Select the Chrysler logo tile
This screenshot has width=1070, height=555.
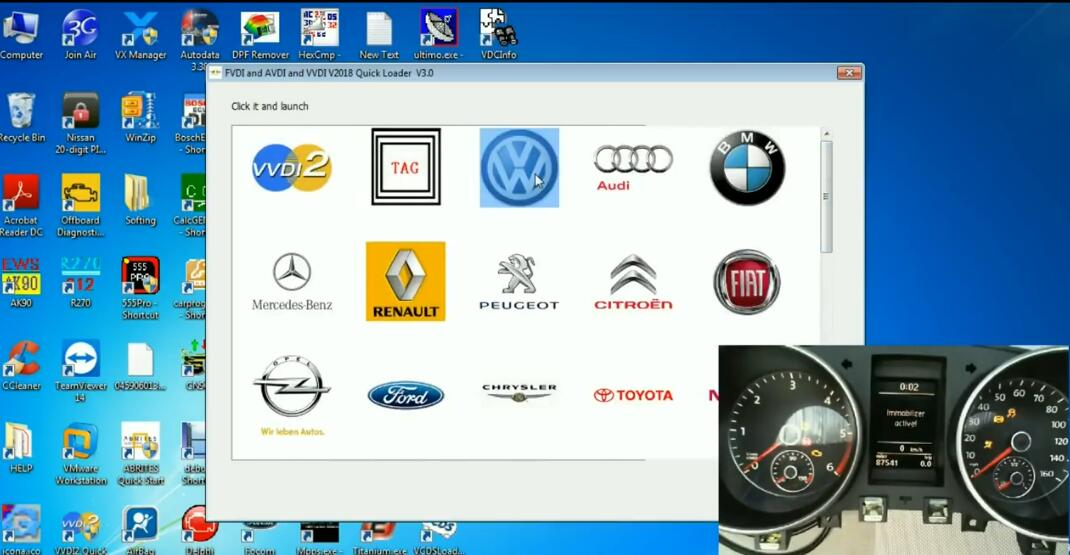pos(519,391)
